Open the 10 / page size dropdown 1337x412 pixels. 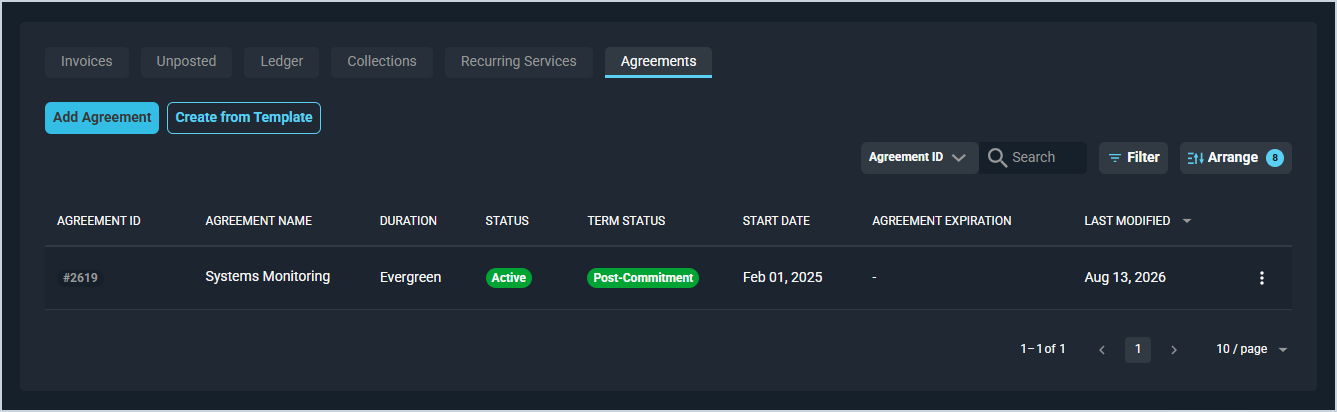click(x=1251, y=349)
